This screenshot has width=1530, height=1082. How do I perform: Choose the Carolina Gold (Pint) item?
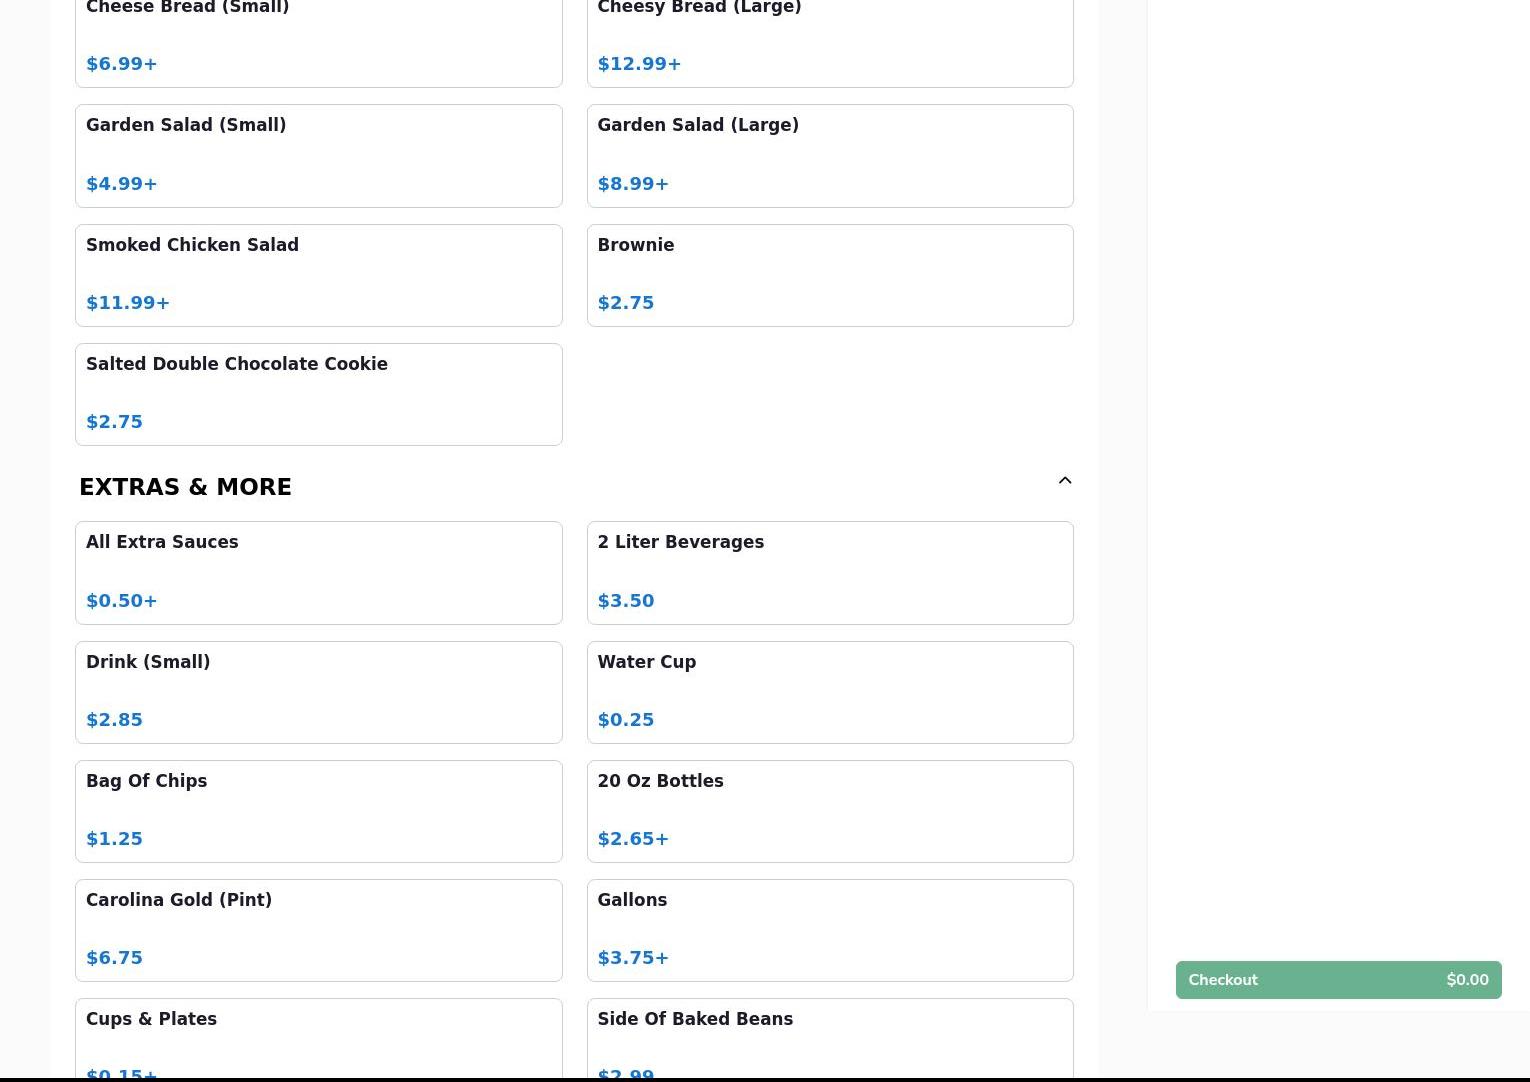click(x=318, y=930)
